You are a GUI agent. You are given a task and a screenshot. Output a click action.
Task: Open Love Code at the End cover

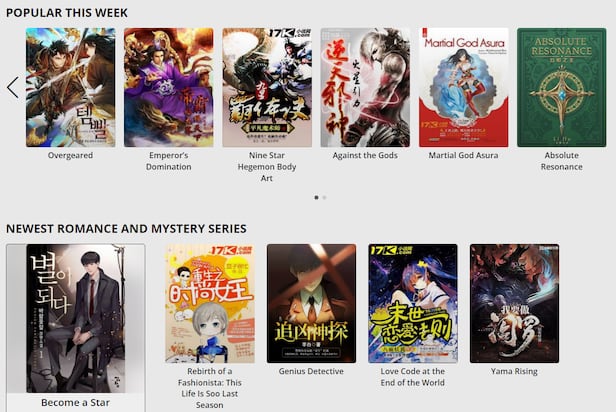pyautogui.click(x=413, y=303)
